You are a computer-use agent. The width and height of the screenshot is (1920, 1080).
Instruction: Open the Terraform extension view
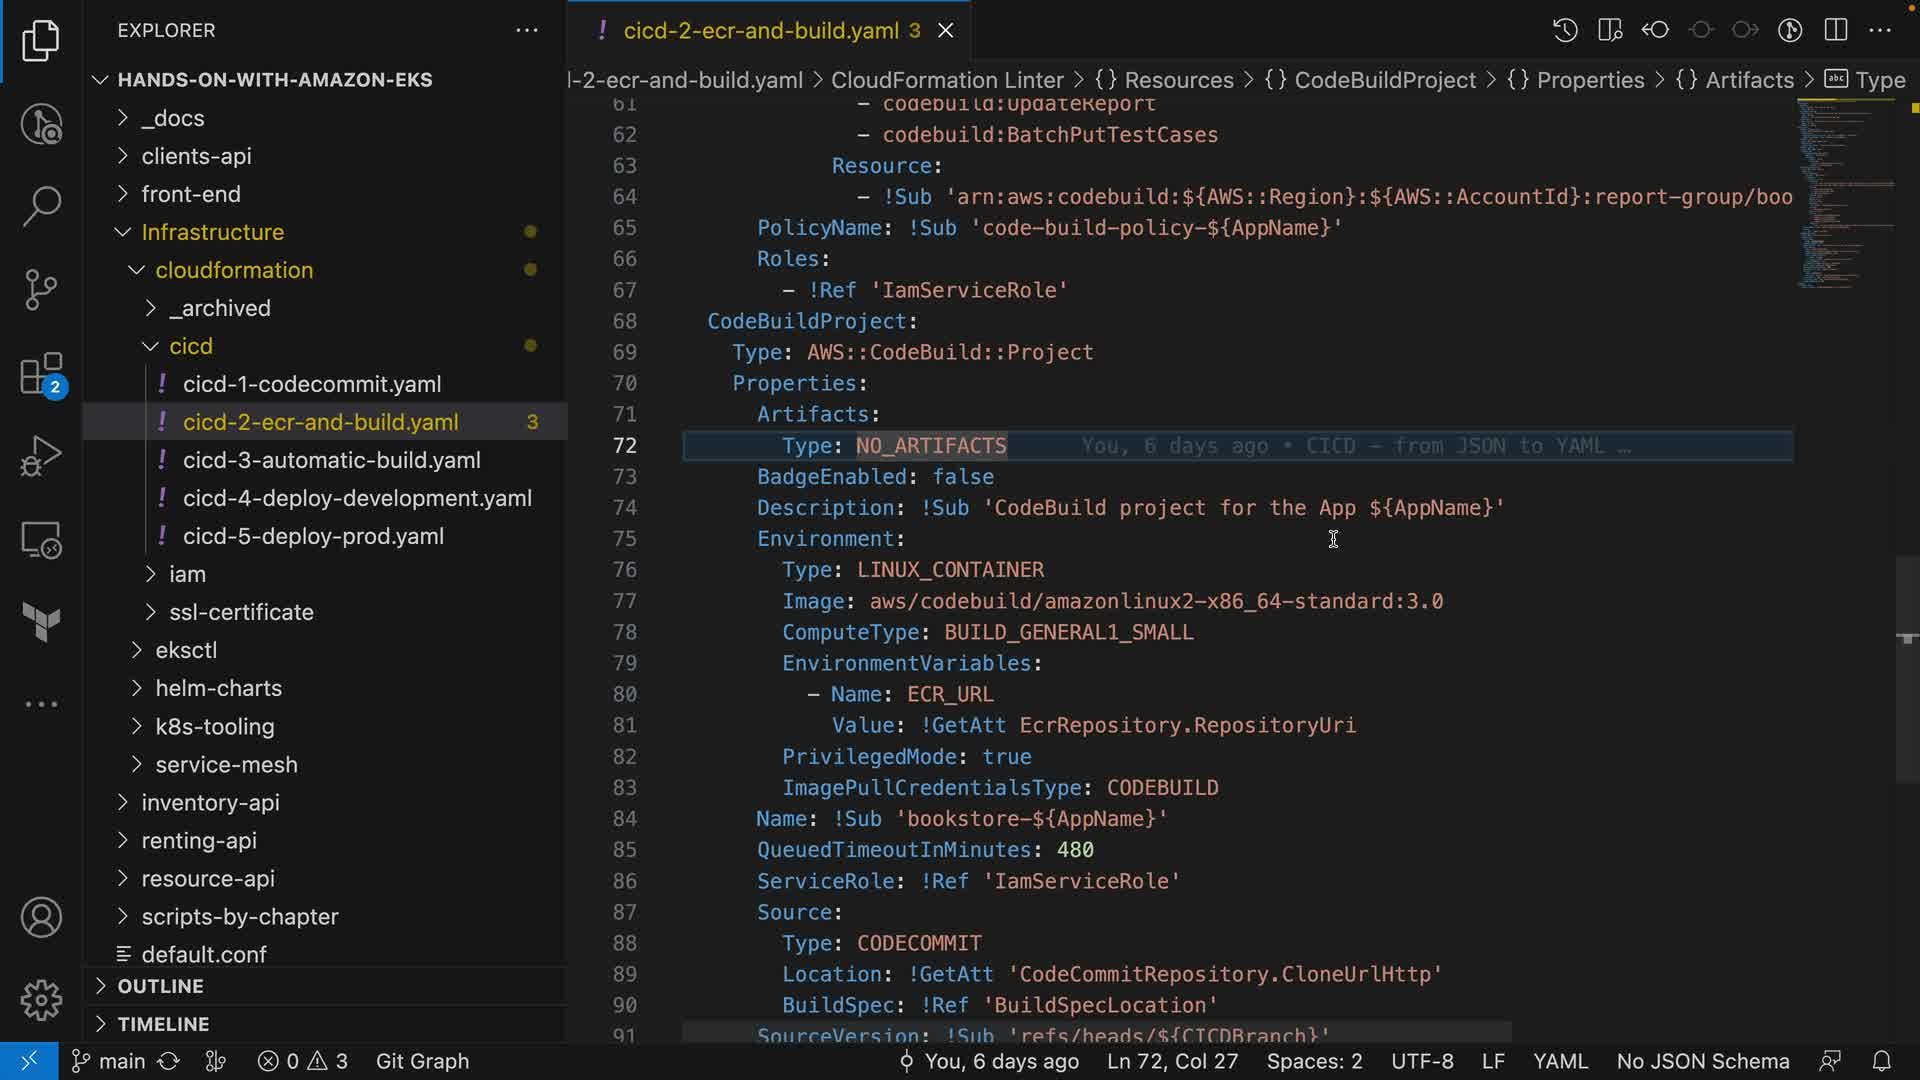point(41,622)
